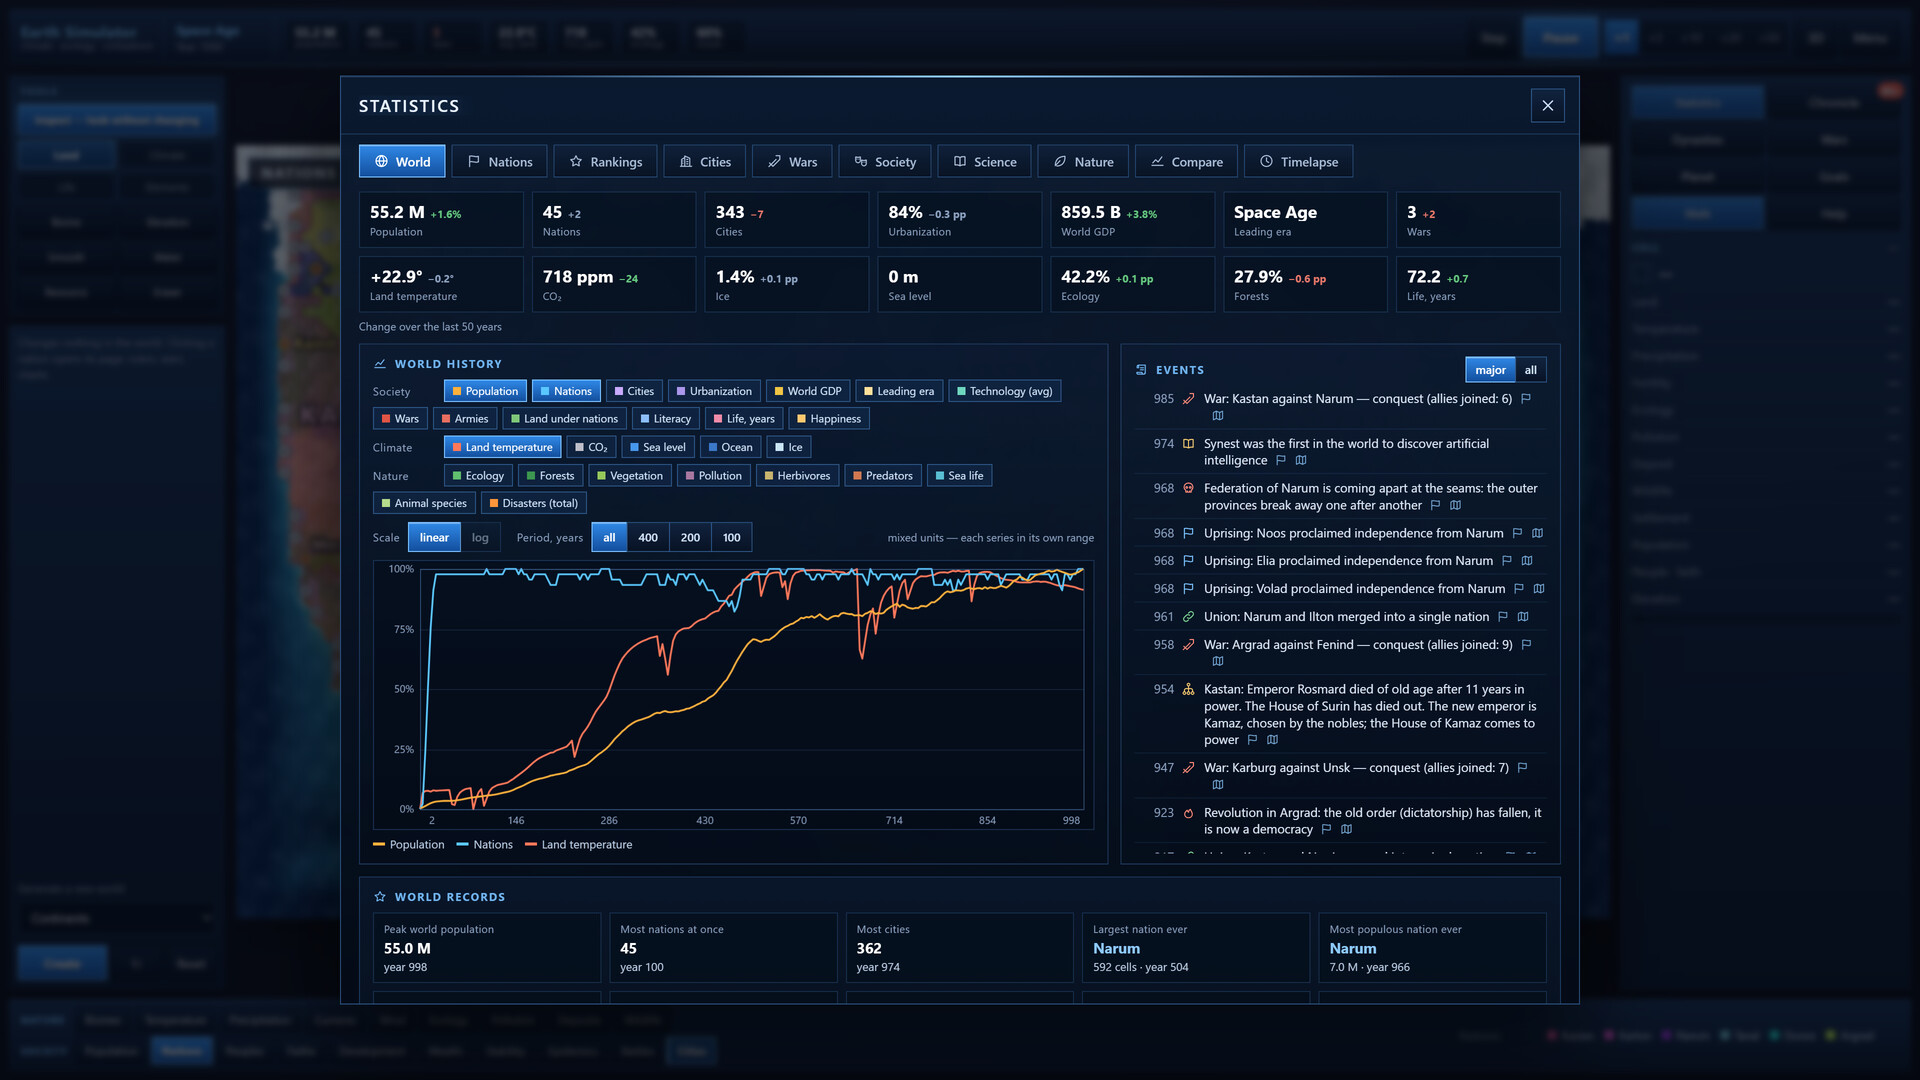Open Narum link in Largest nation ever record
This screenshot has height=1080, width=1920.
[x=1116, y=948]
